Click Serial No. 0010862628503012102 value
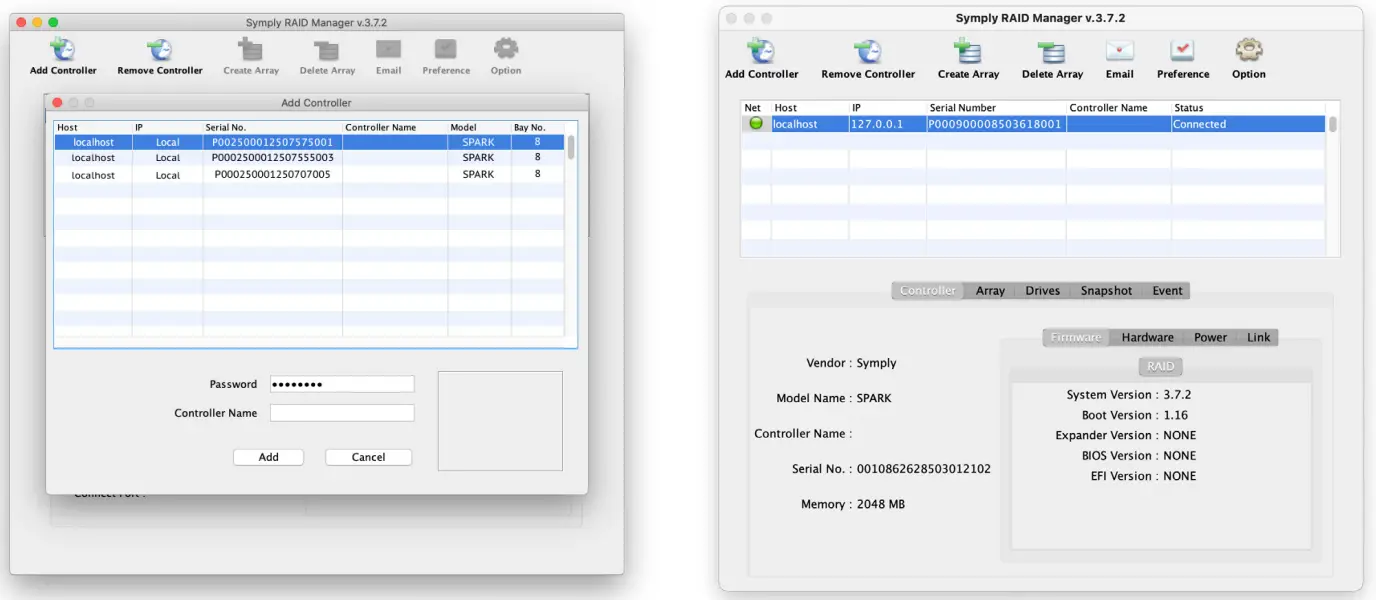Image resolution: width=1376 pixels, height=600 pixels. coord(924,469)
